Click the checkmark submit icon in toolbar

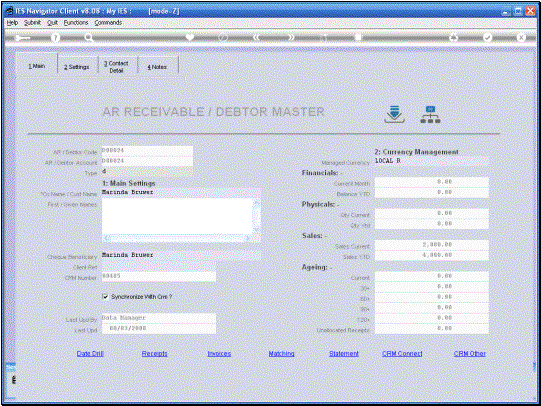(x=487, y=37)
